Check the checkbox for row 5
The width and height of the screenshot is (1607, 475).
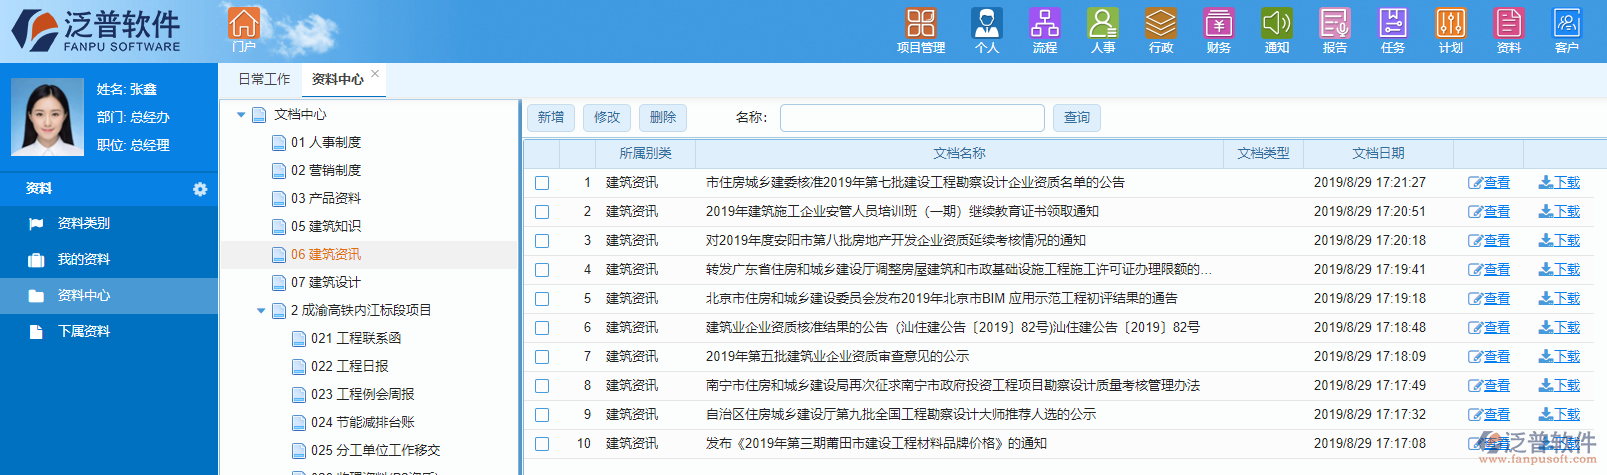click(542, 299)
